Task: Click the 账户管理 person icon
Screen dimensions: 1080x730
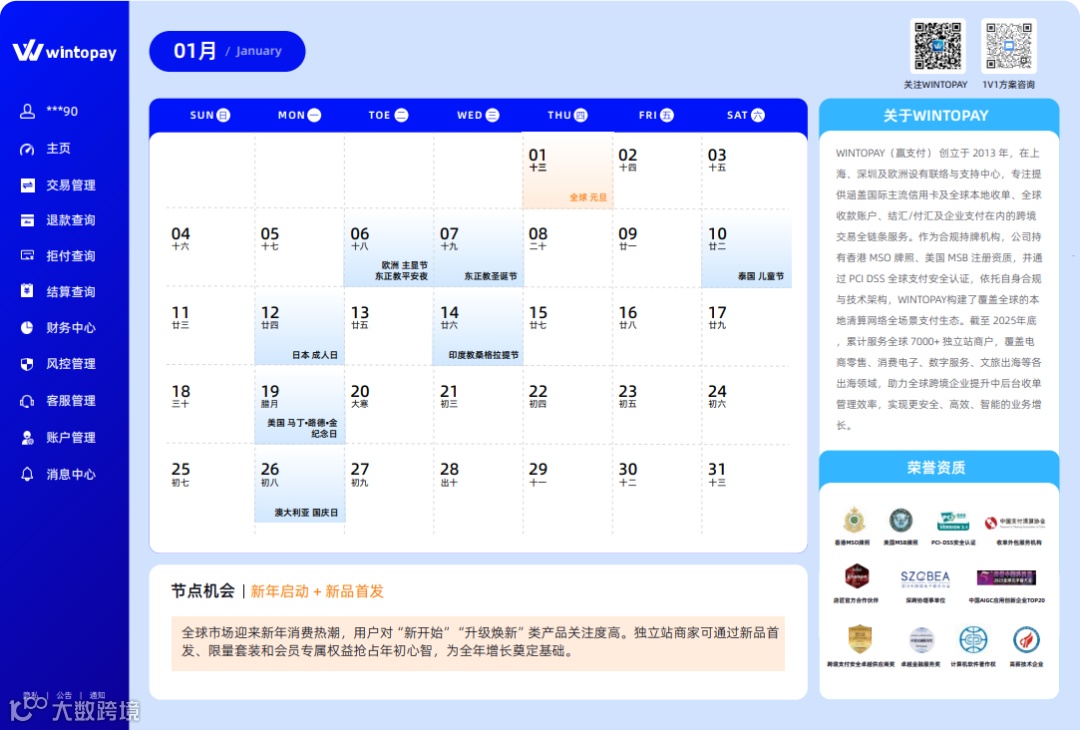Action: [x=27, y=437]
